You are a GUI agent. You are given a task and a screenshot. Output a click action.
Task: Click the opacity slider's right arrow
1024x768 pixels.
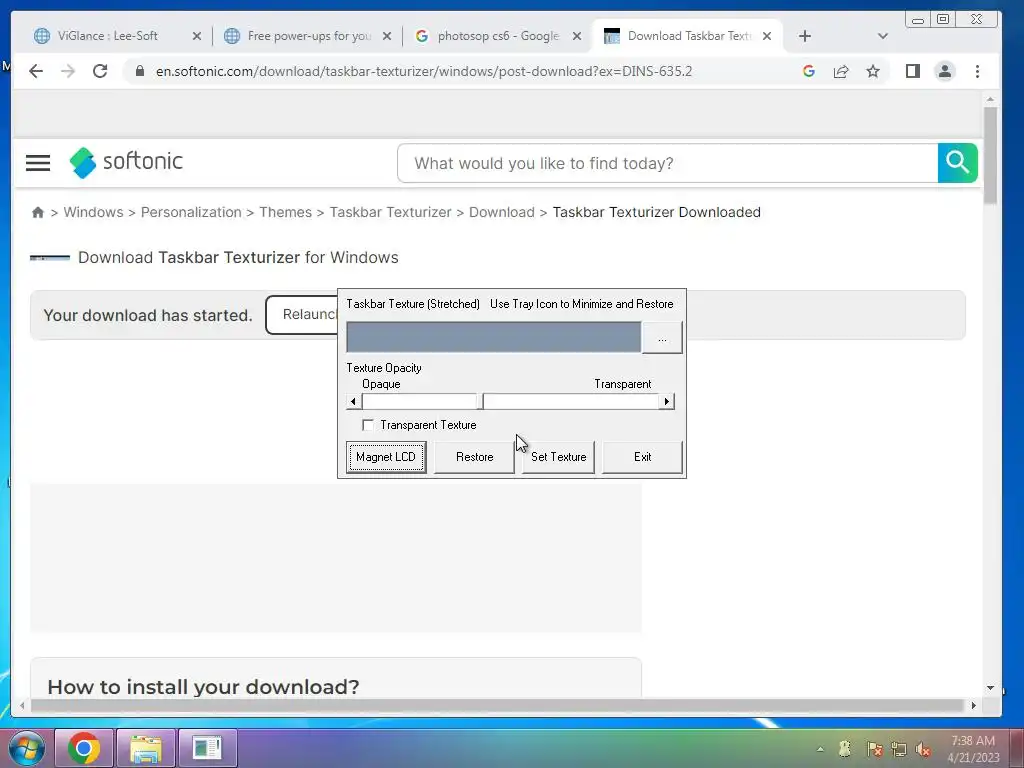(666, 401)
